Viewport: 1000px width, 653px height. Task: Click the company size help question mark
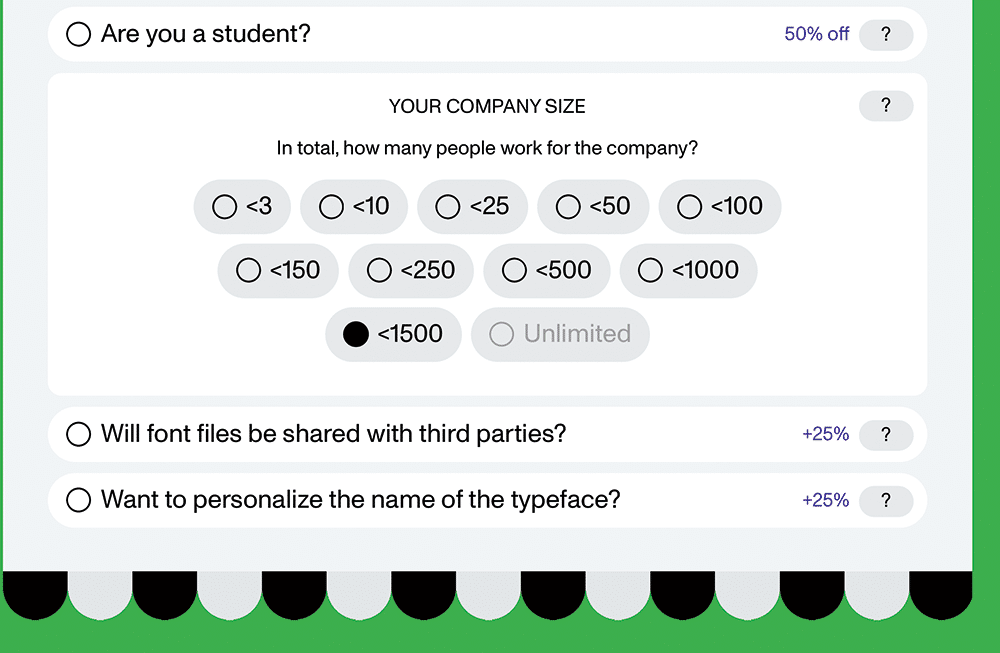(x=885, y=106)
